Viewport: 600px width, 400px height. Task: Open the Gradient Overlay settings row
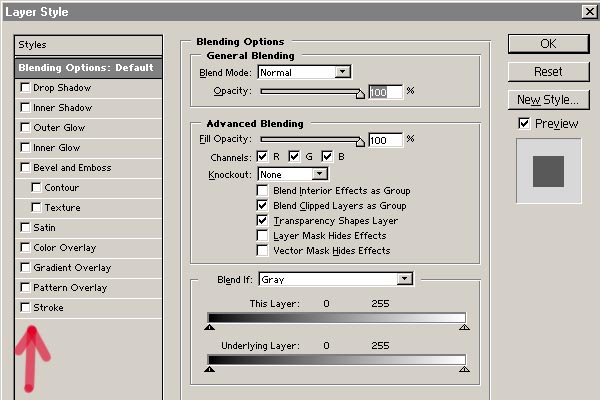(x=88, y=268)
